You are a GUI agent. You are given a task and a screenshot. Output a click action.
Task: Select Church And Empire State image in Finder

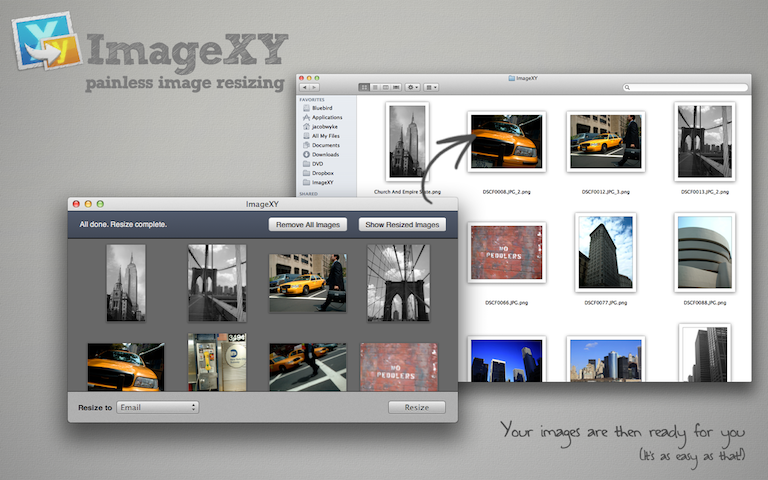coord(407,142)
